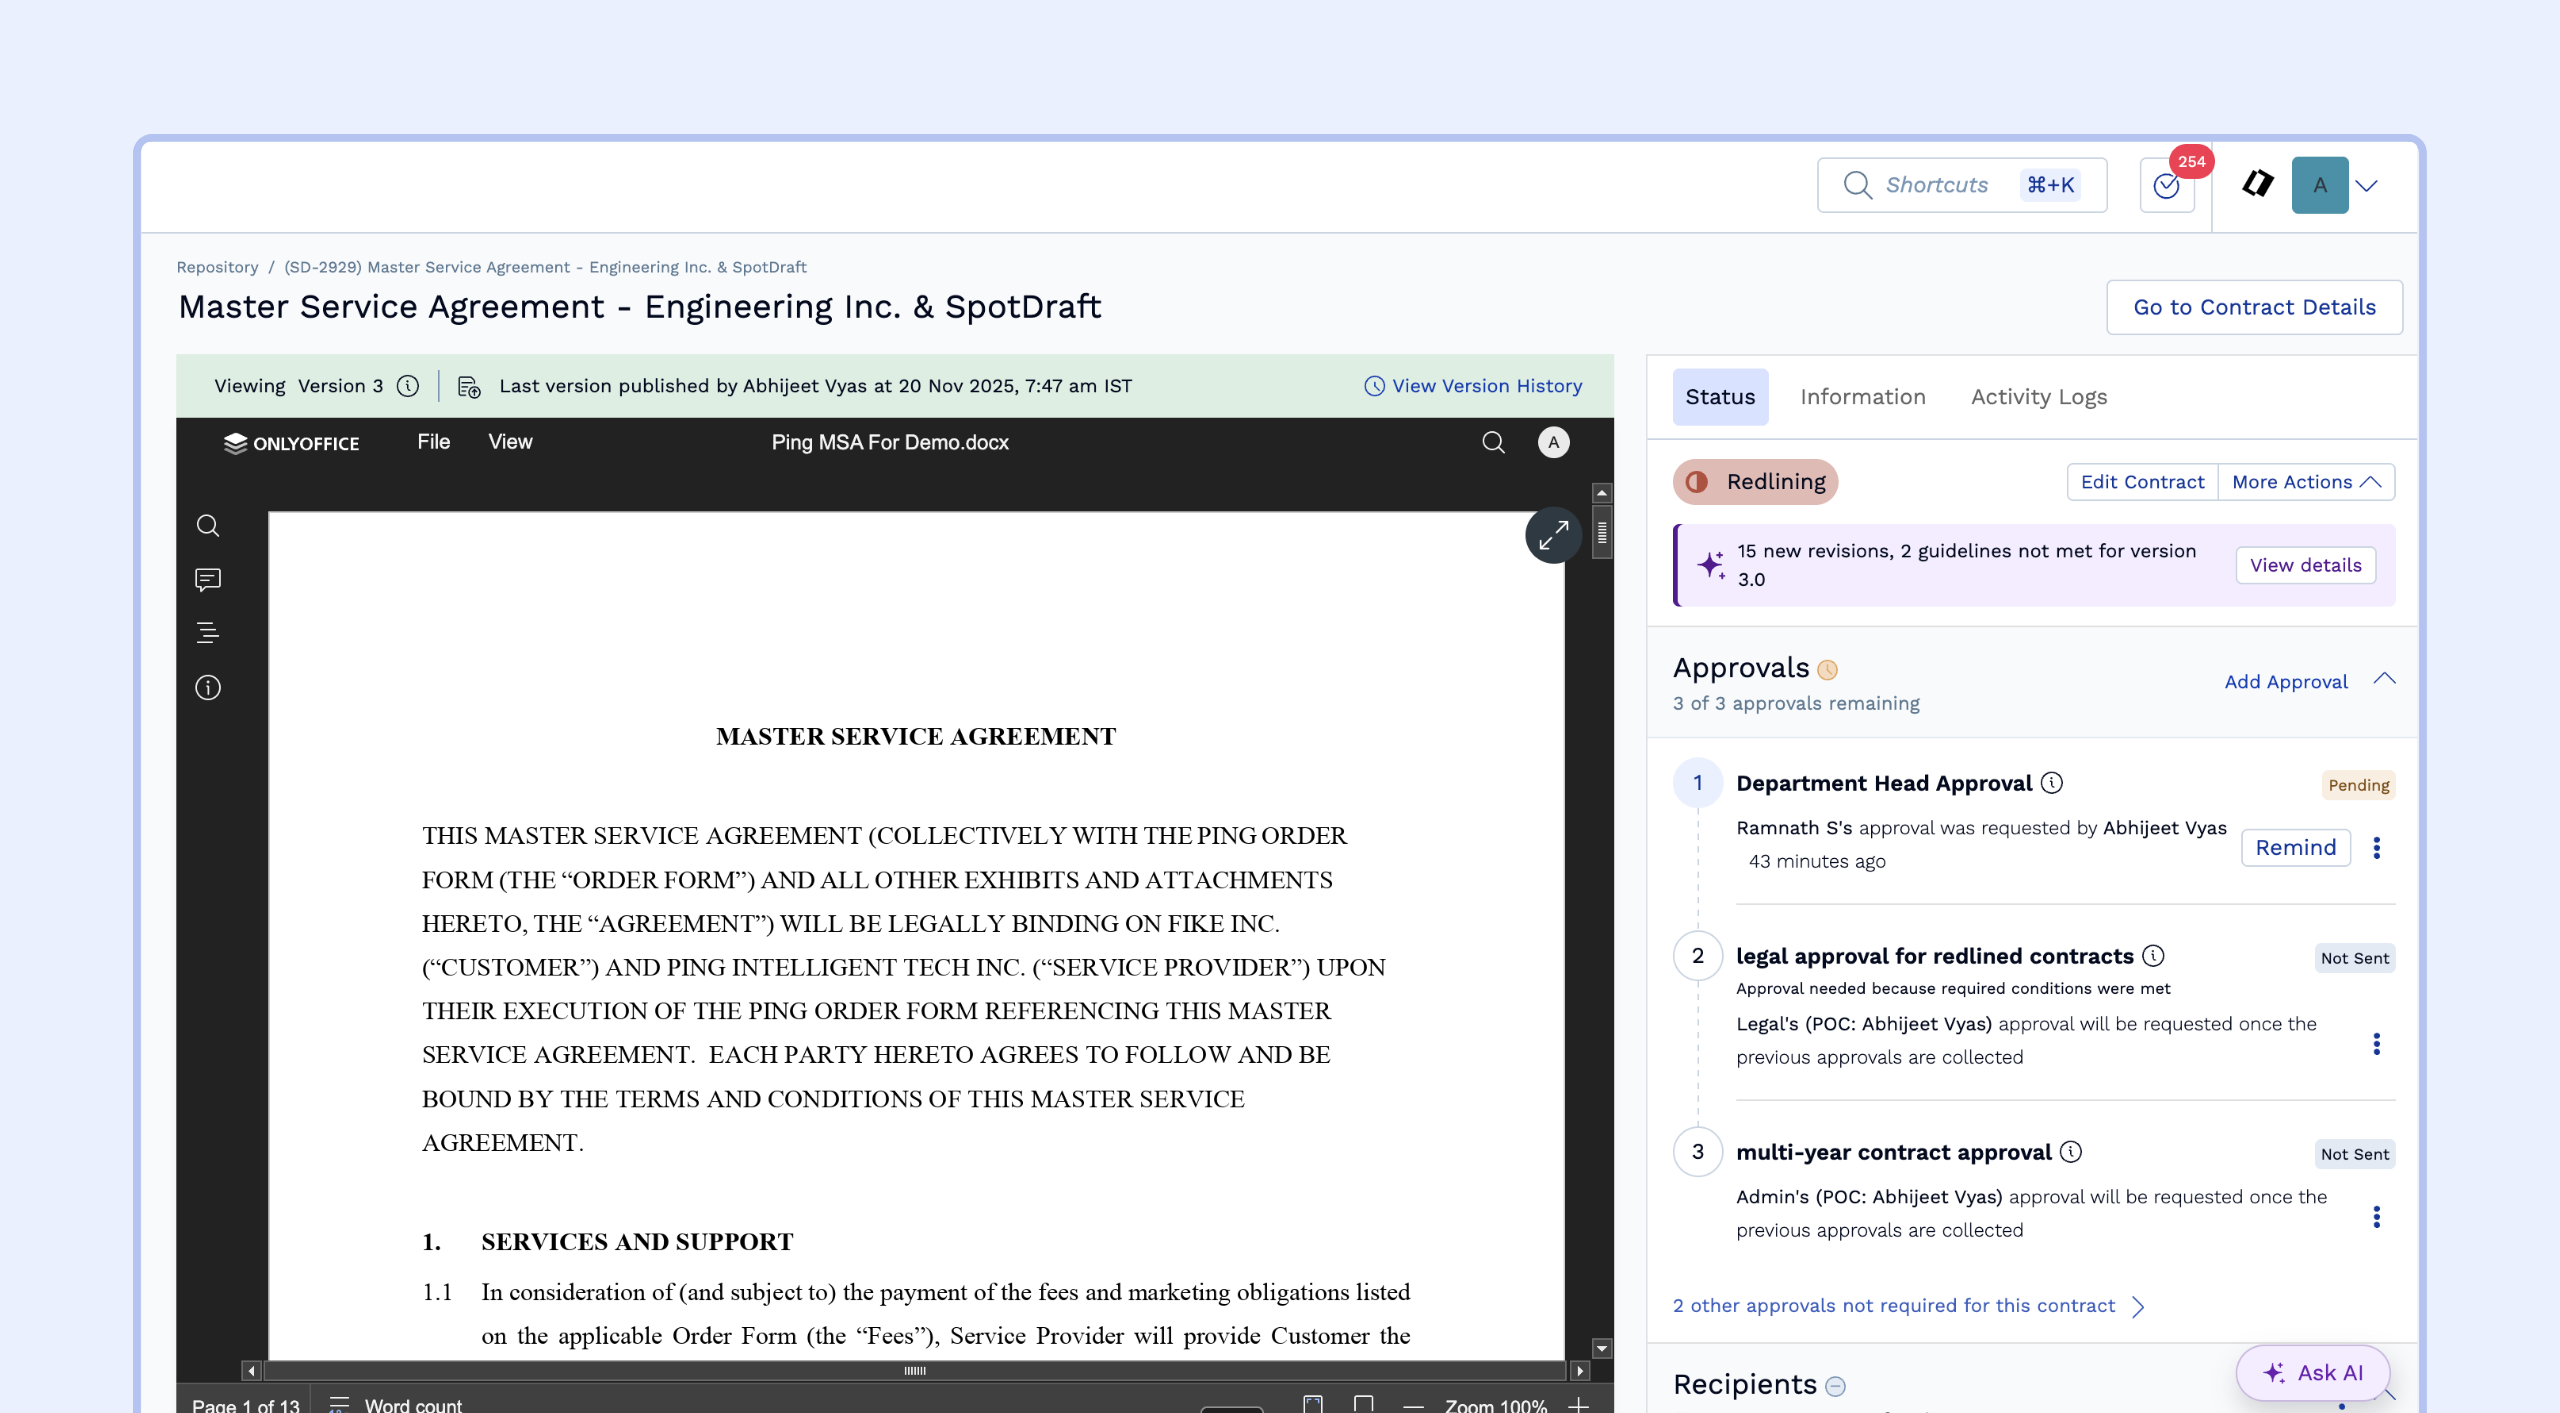Image resolution: width=2560 pixels, height=1413 pixels.
Task: Click the document info icon in the sidebar
Action: tap(208, 688)
